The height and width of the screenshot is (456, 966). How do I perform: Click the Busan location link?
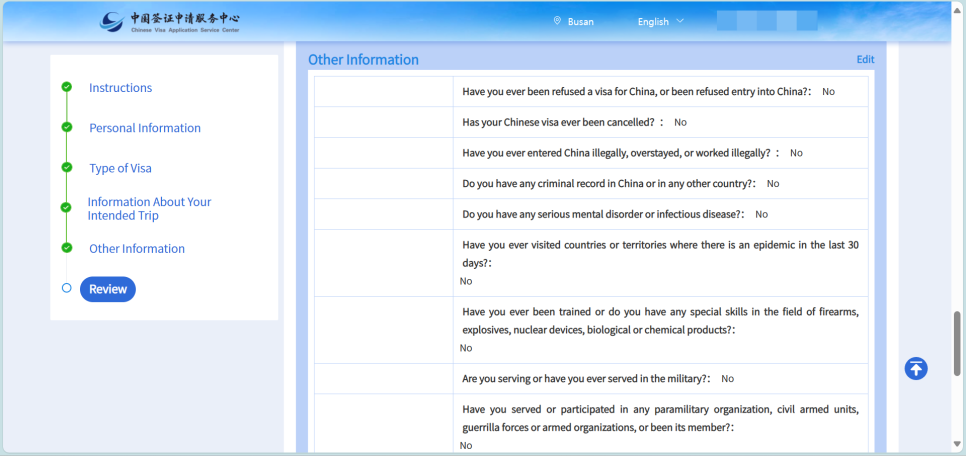580,22
